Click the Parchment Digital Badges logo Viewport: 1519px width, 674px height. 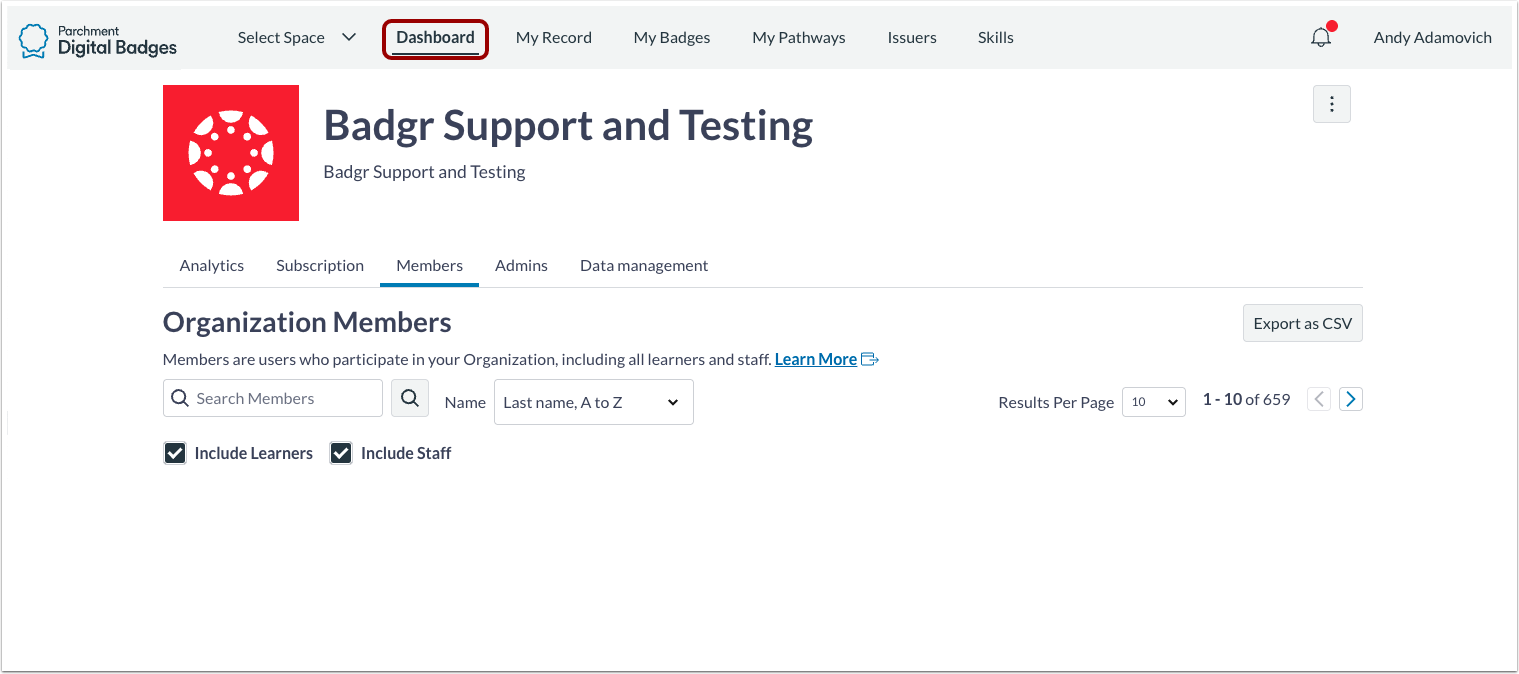click(98, 39)
